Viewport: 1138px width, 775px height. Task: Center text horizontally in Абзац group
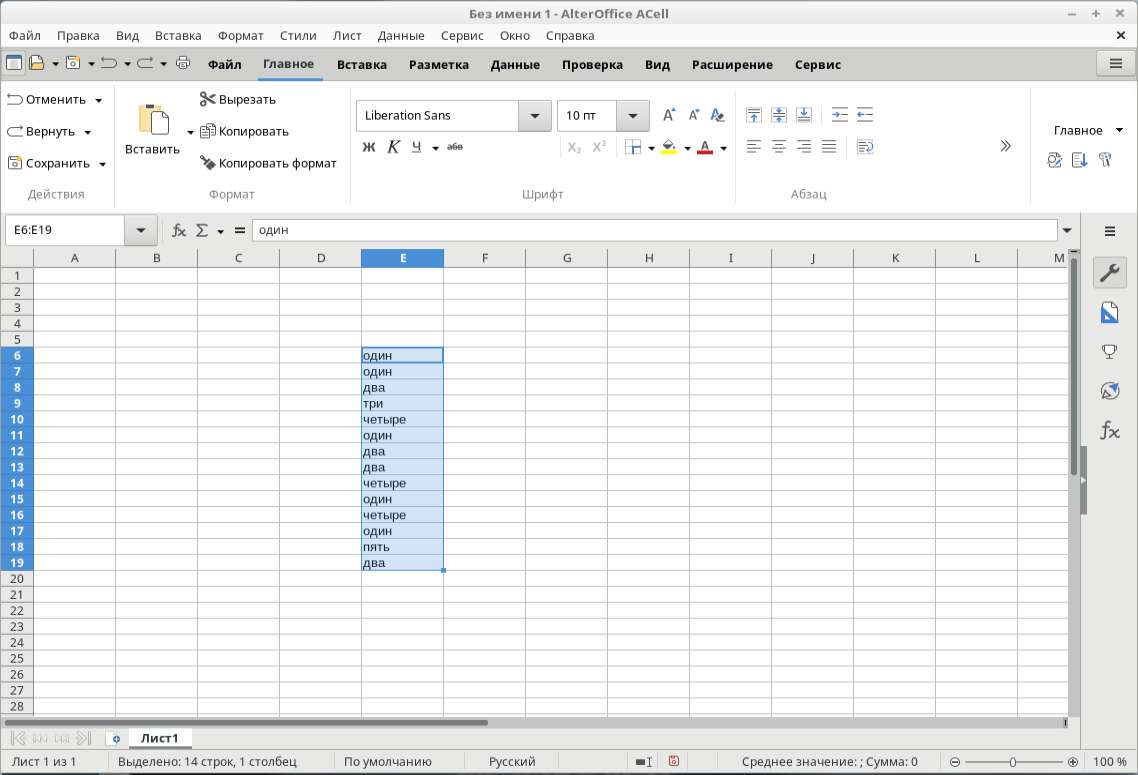779,147
